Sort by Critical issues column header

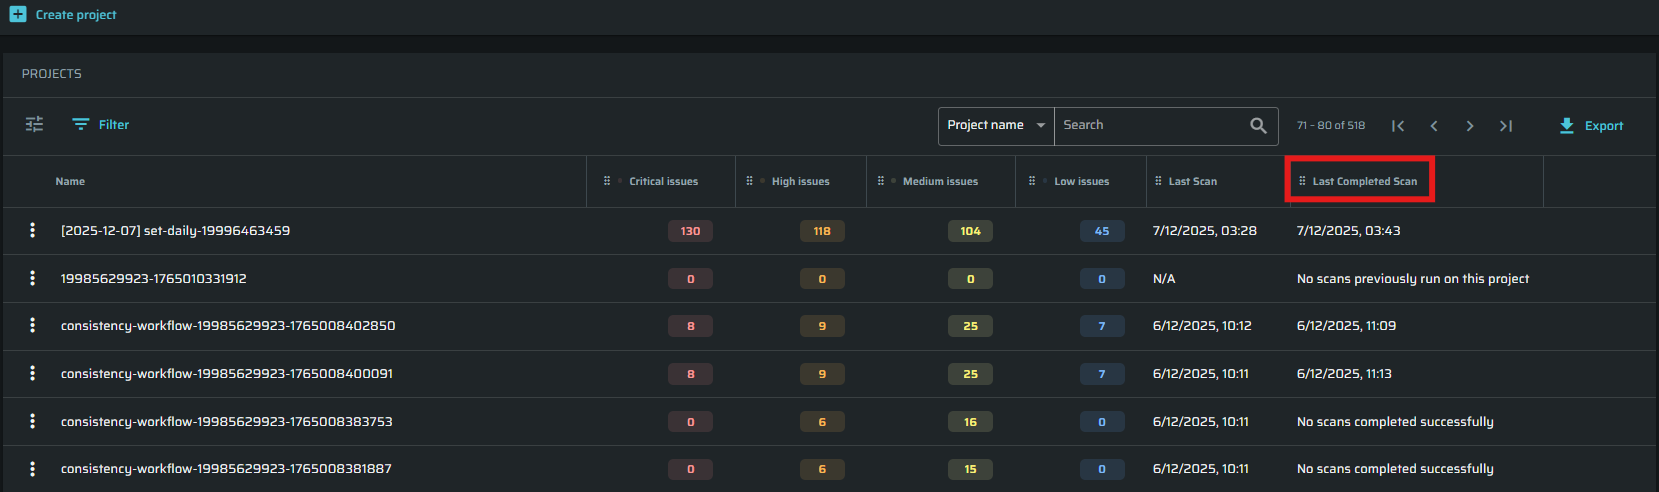[663, 181]
